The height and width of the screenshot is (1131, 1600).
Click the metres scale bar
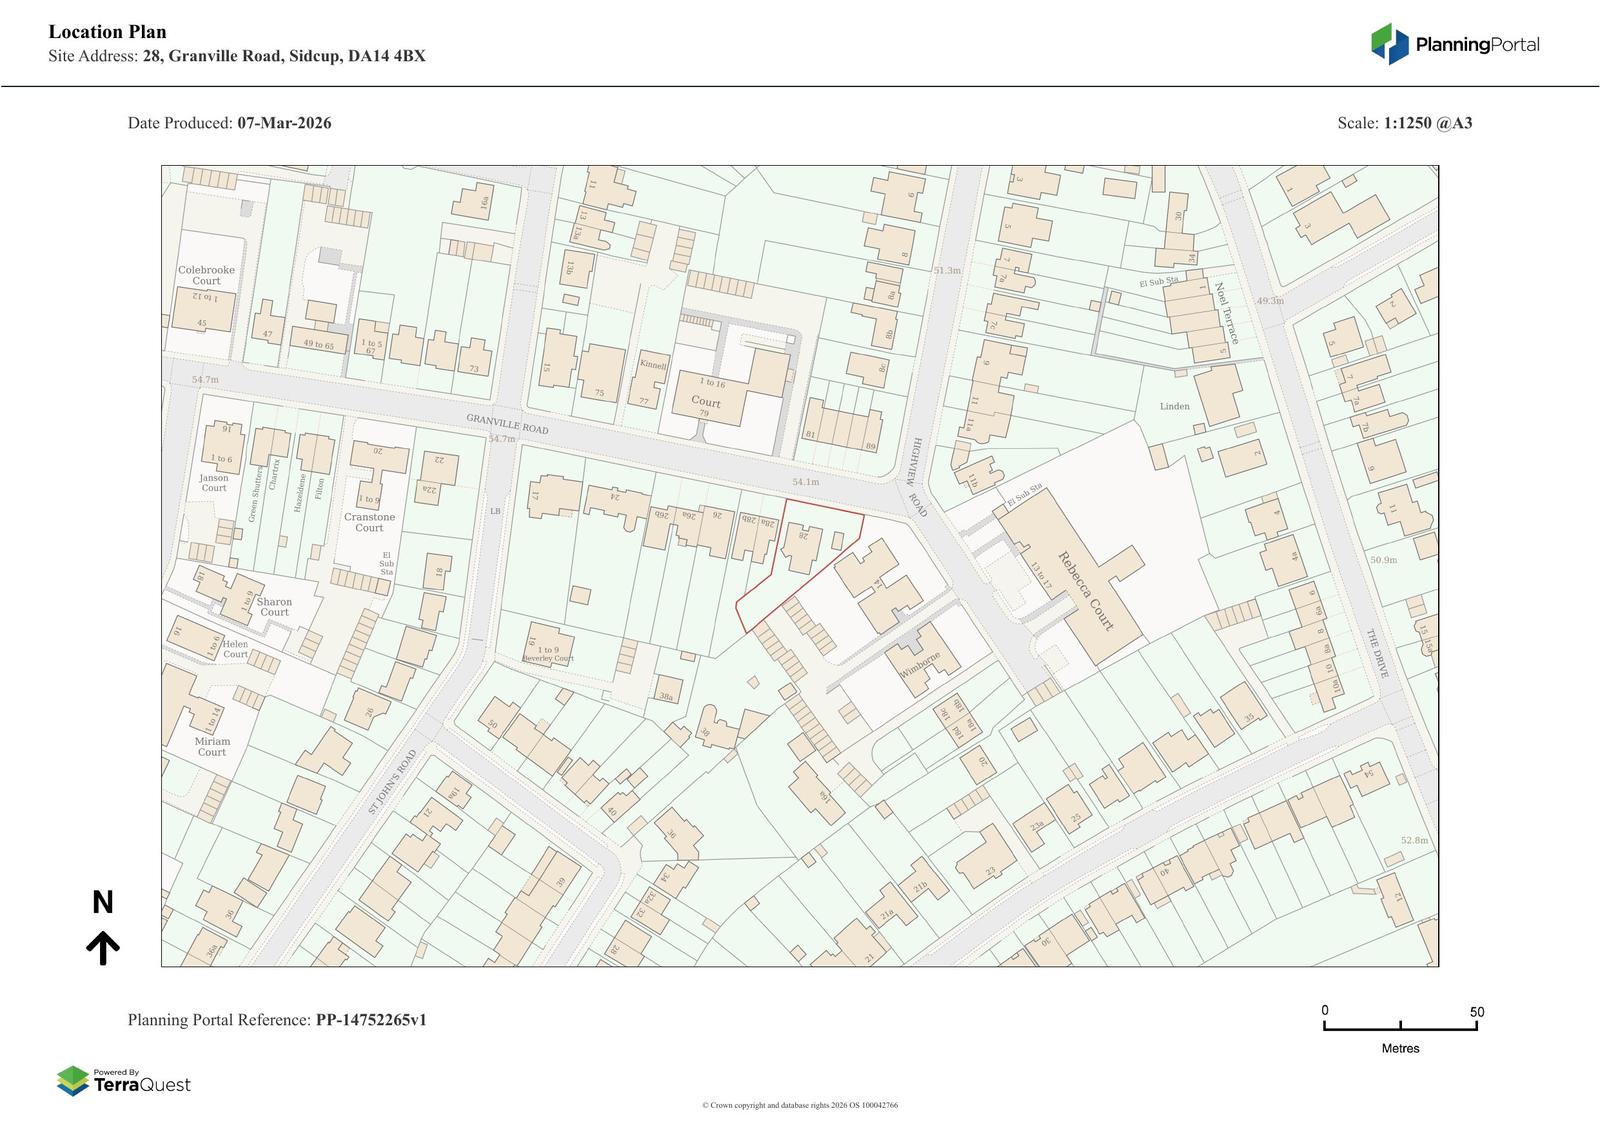tap(1400, 1026)
